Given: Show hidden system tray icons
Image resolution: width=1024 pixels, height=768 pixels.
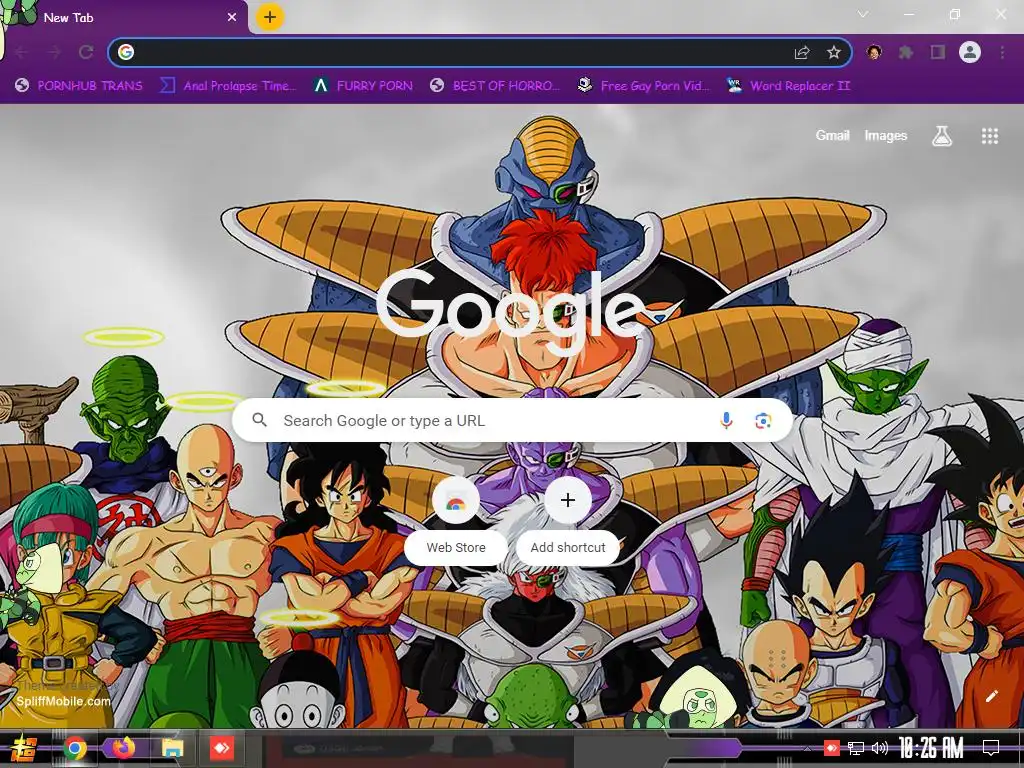Looking at the screenshot, I should (x=808, y=748).
